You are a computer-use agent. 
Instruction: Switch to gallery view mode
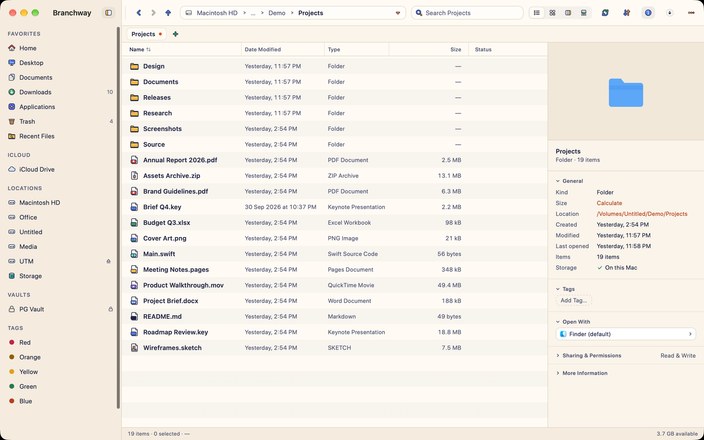tap(584, 13)
